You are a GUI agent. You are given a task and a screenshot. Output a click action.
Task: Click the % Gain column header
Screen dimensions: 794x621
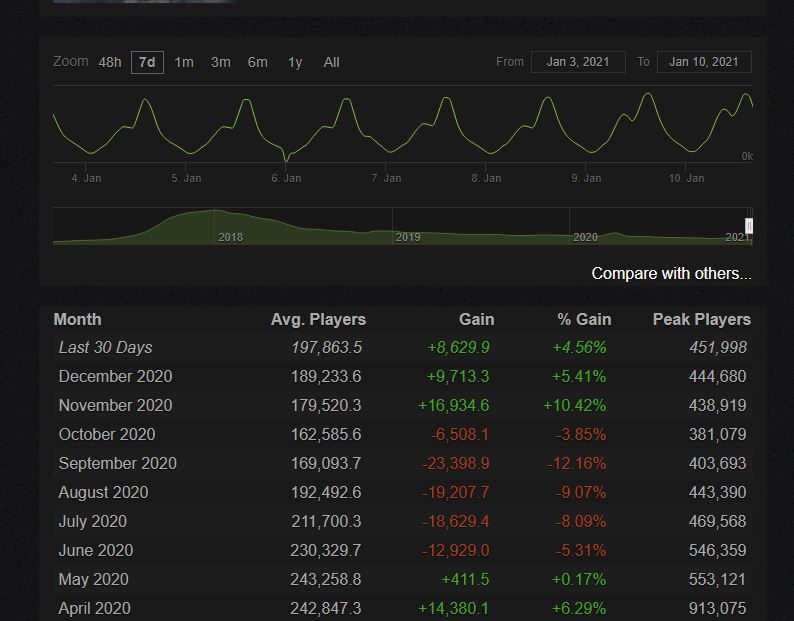[584, 319]
